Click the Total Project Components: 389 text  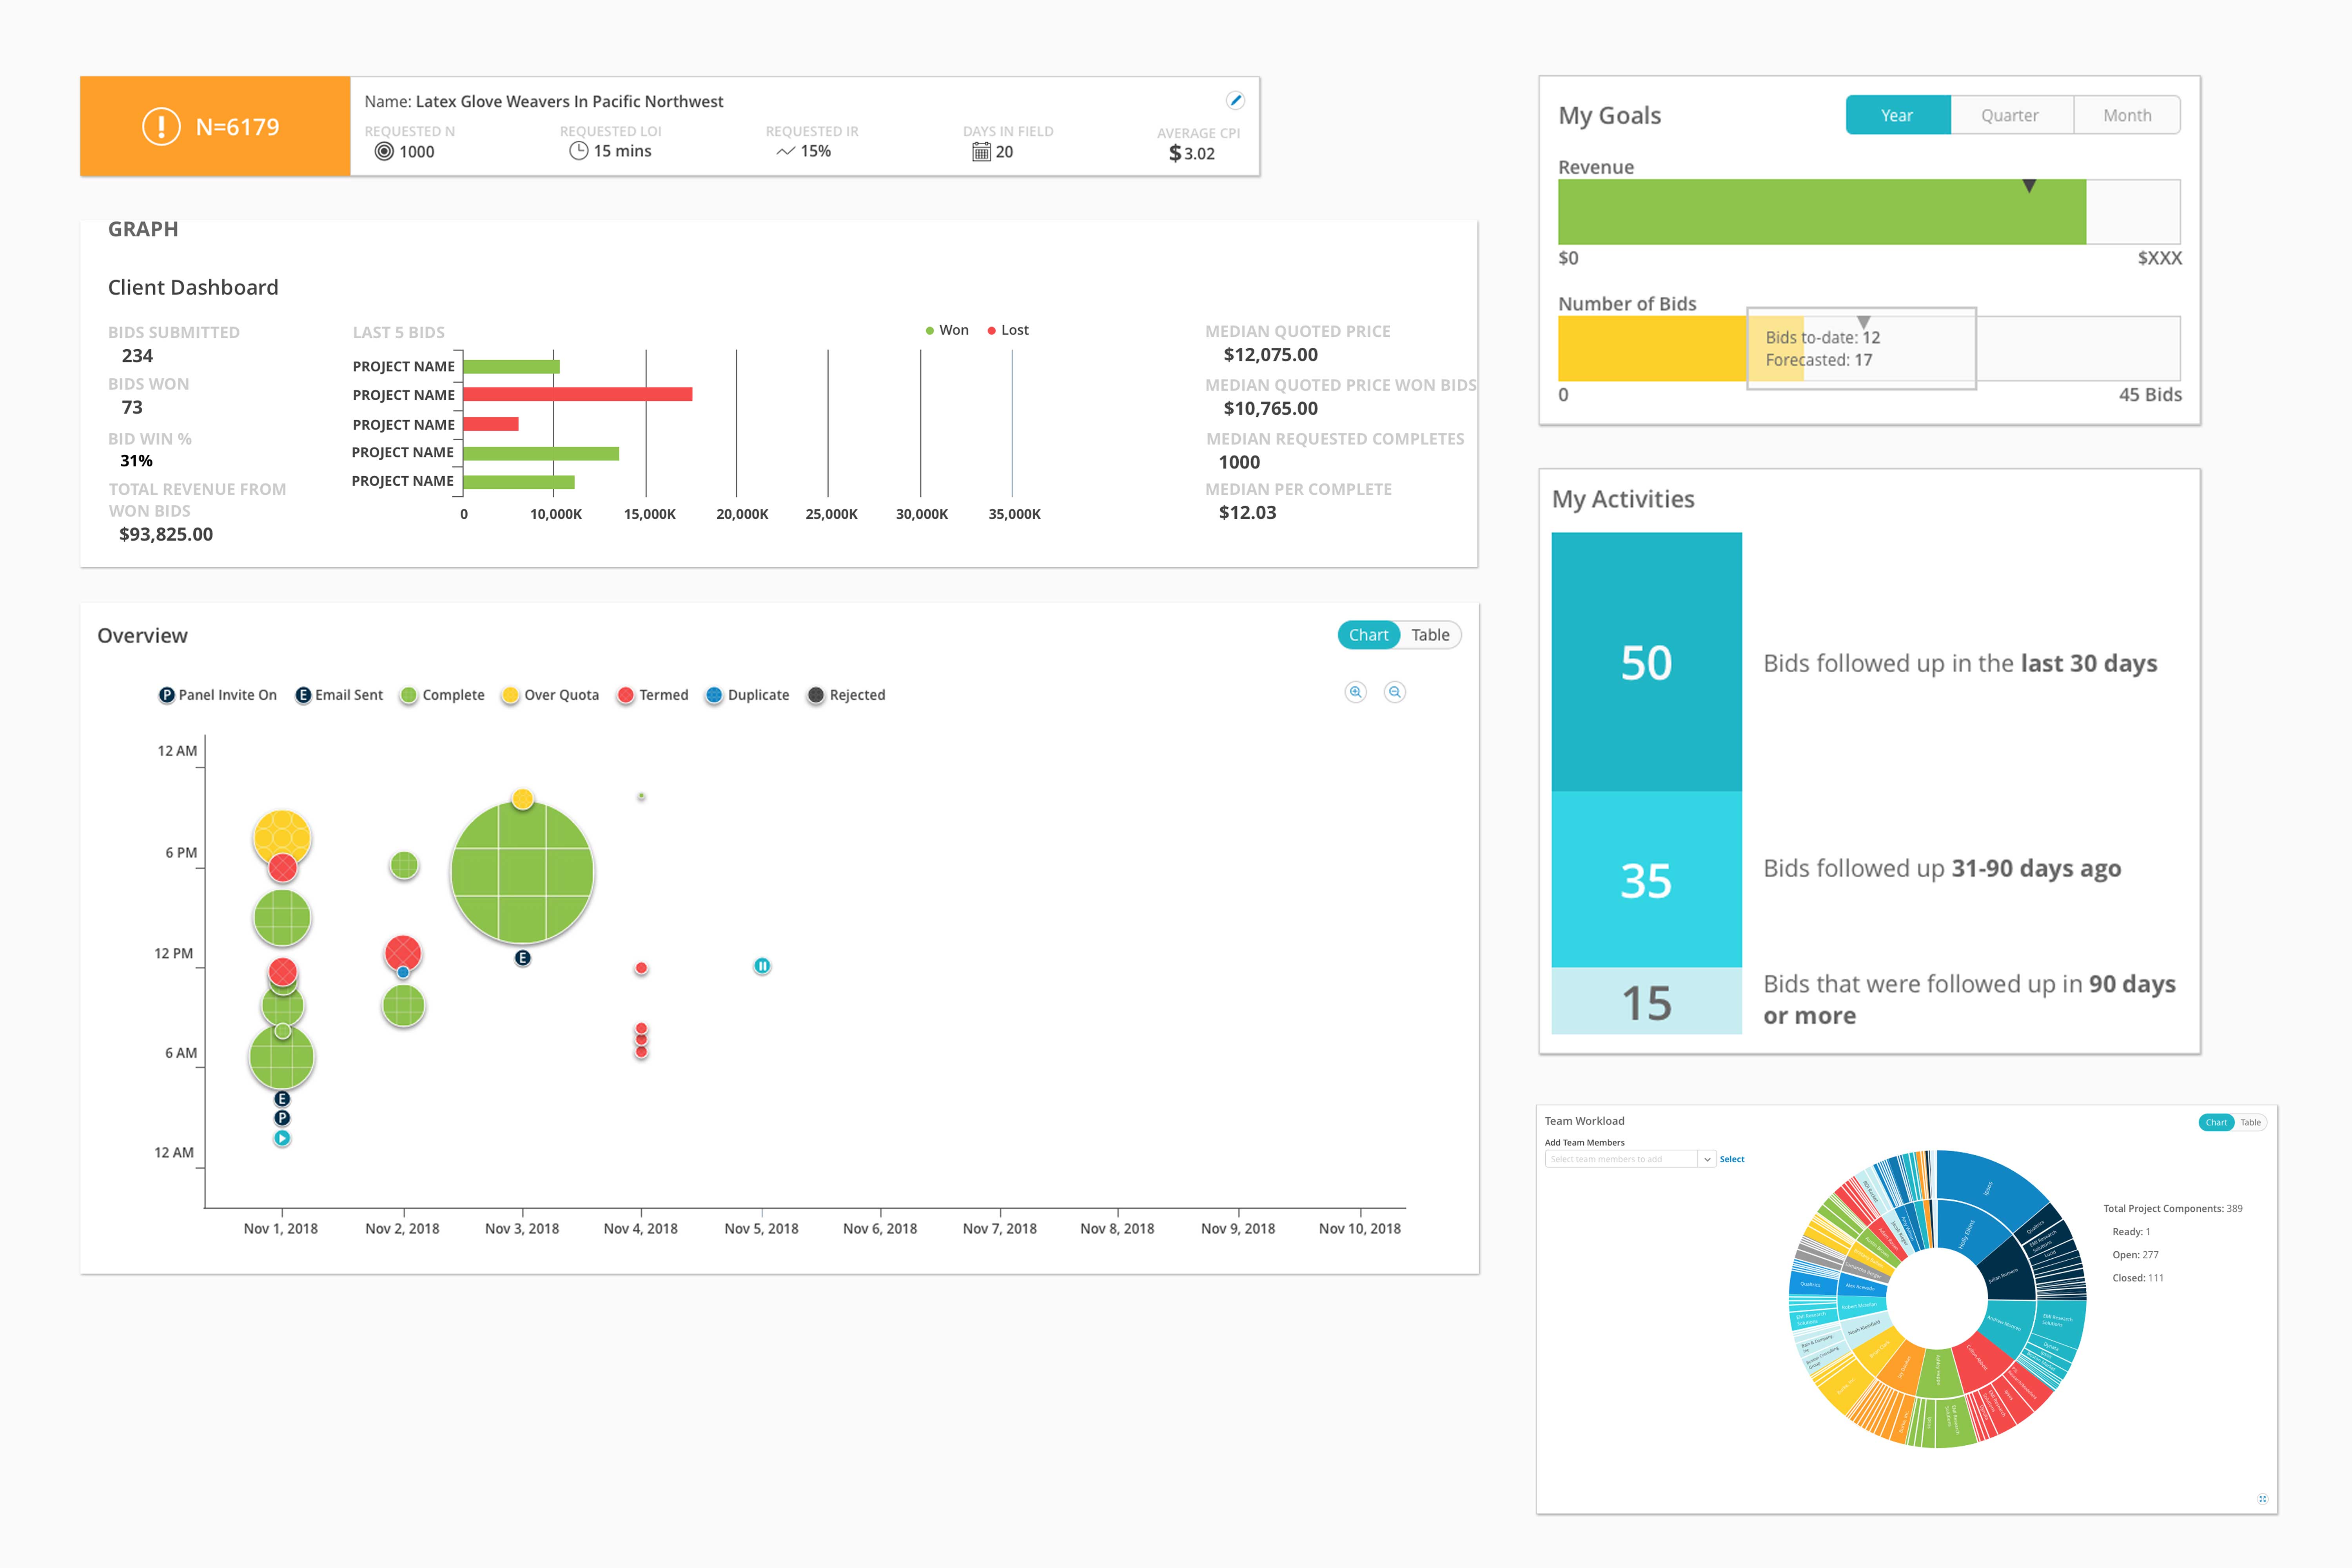[2172, 1208]
